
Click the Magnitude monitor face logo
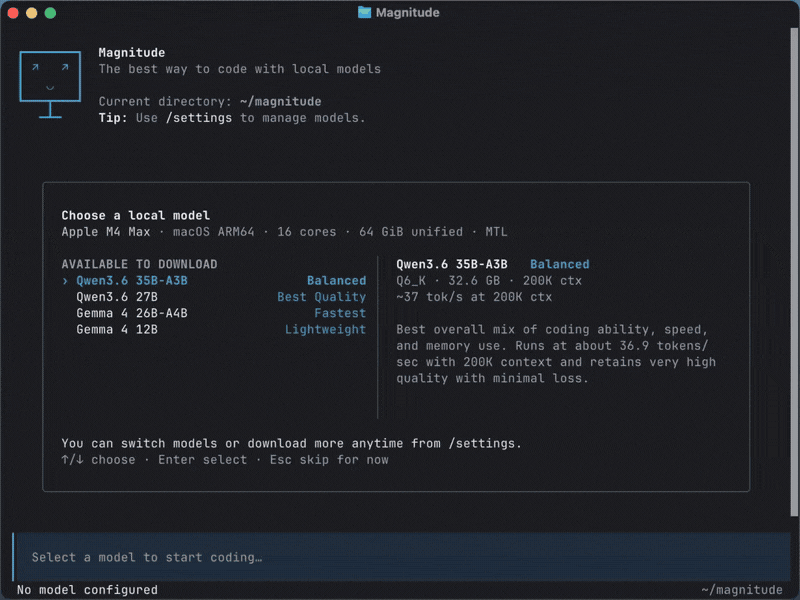click(x=50, y=84)
